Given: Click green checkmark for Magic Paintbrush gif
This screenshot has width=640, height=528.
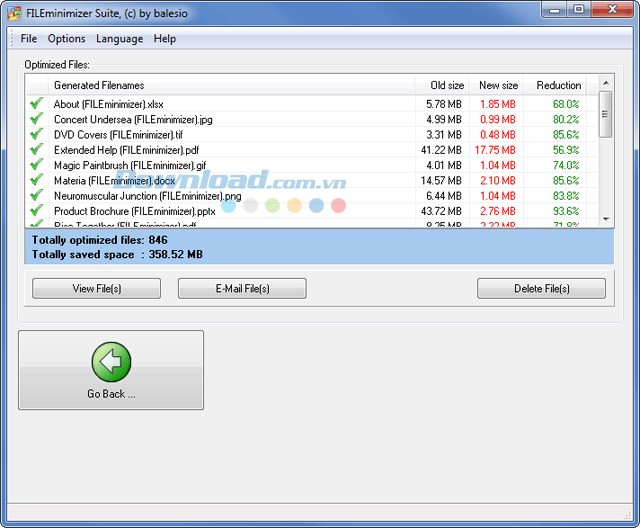Looking at the screenshot, I should coord(36,164).
